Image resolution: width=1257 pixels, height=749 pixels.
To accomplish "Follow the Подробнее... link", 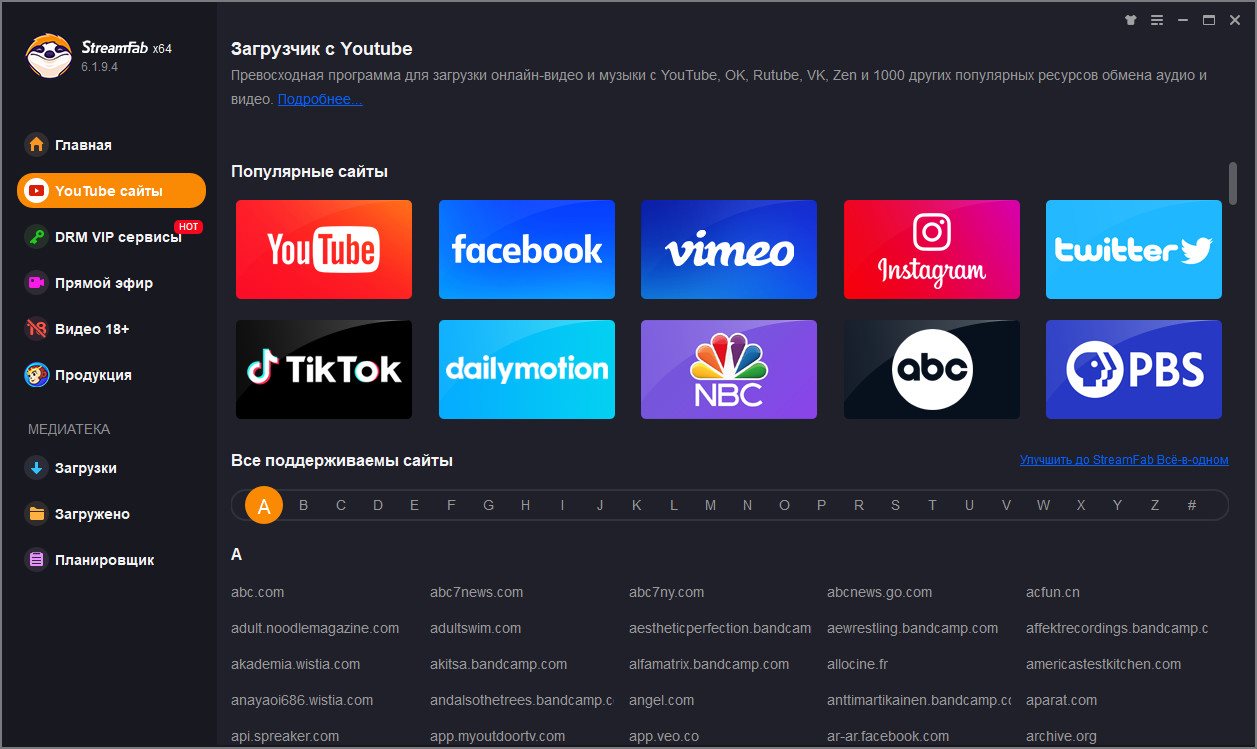I will pyautogui.click(x=320, y=99).
